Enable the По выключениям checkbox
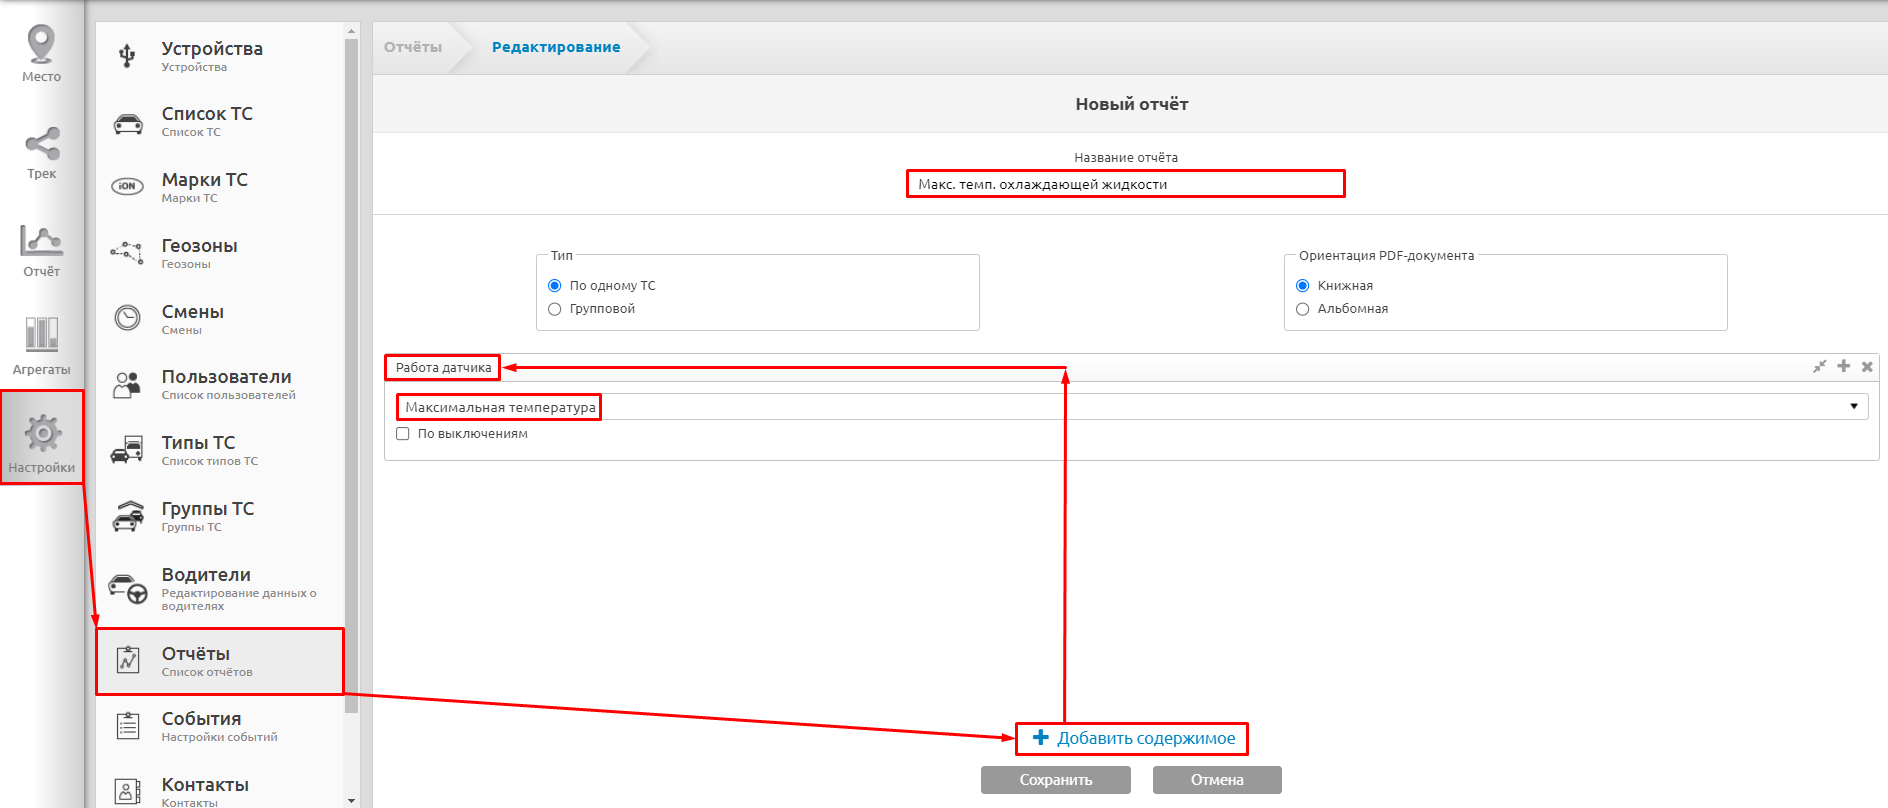 (403, 434)
